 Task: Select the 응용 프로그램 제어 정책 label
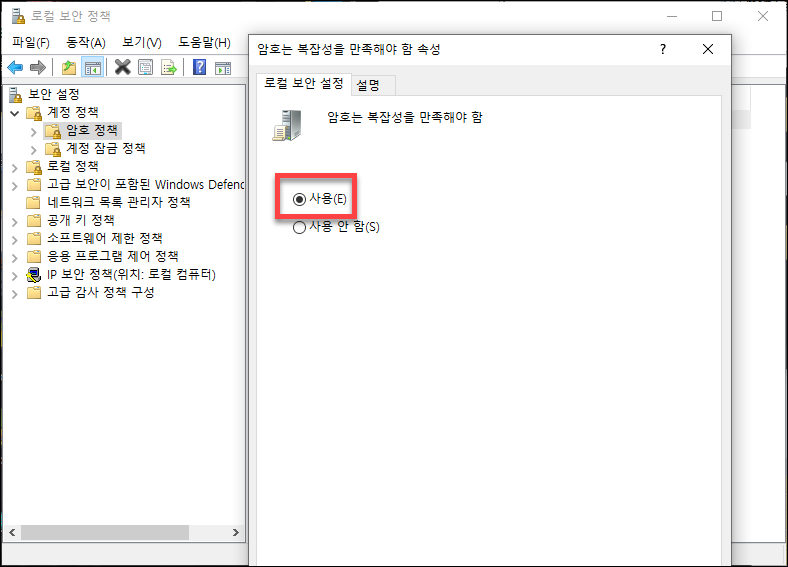click(x=113, y=256)
